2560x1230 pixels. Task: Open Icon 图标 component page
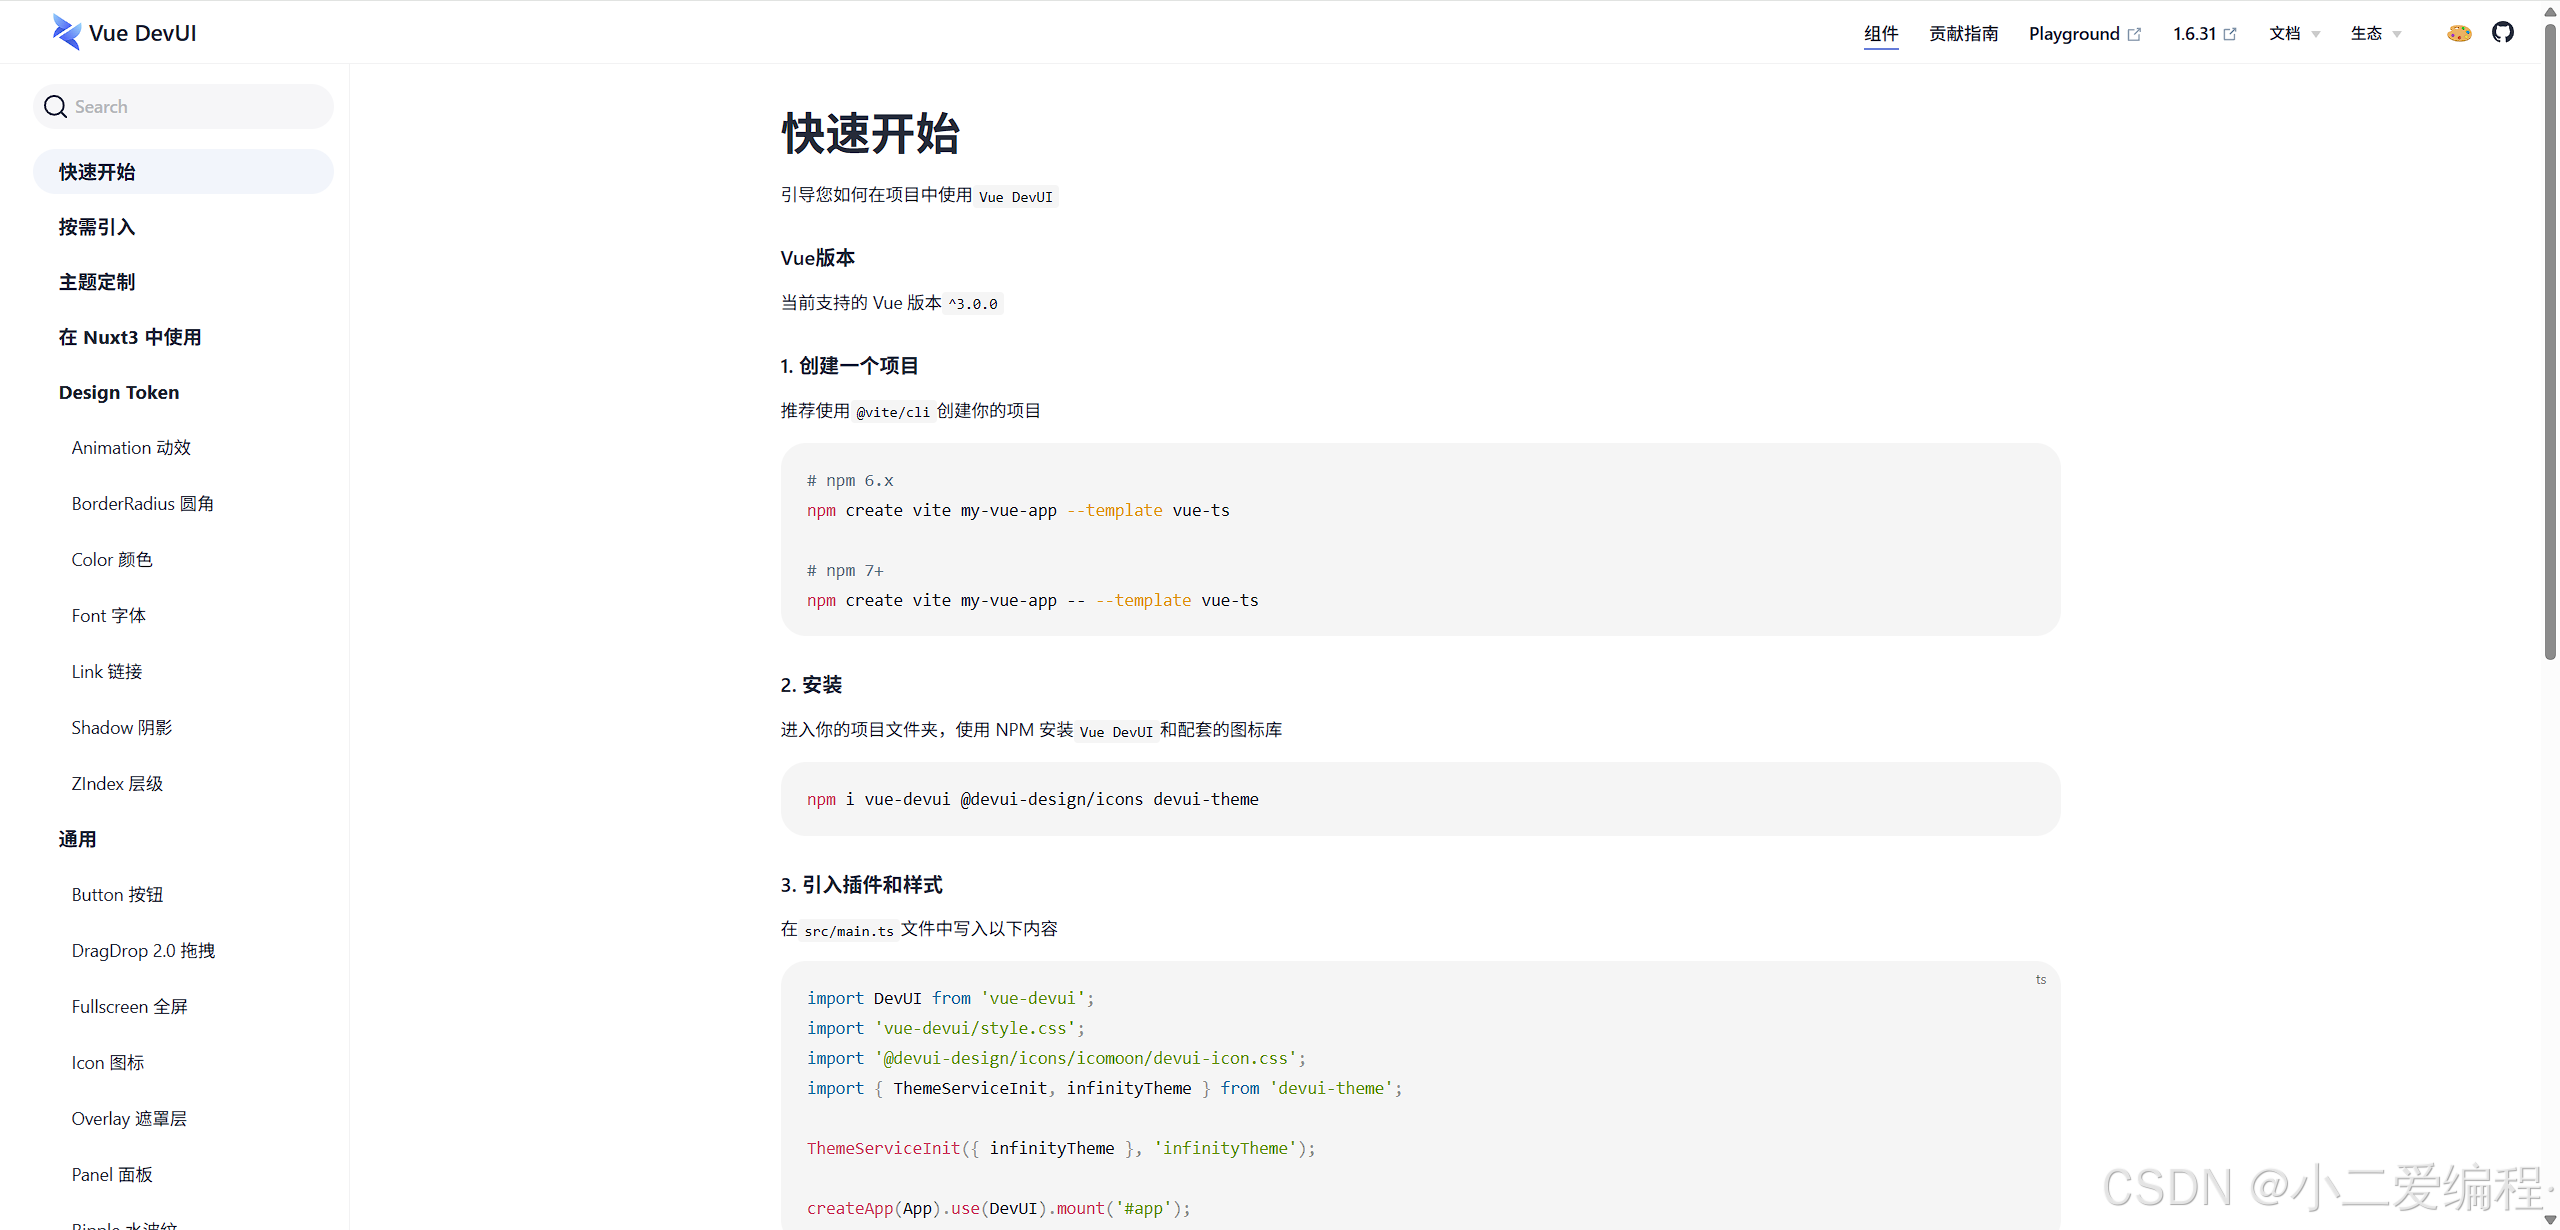pyautogui.click(x=108, y=1063)
